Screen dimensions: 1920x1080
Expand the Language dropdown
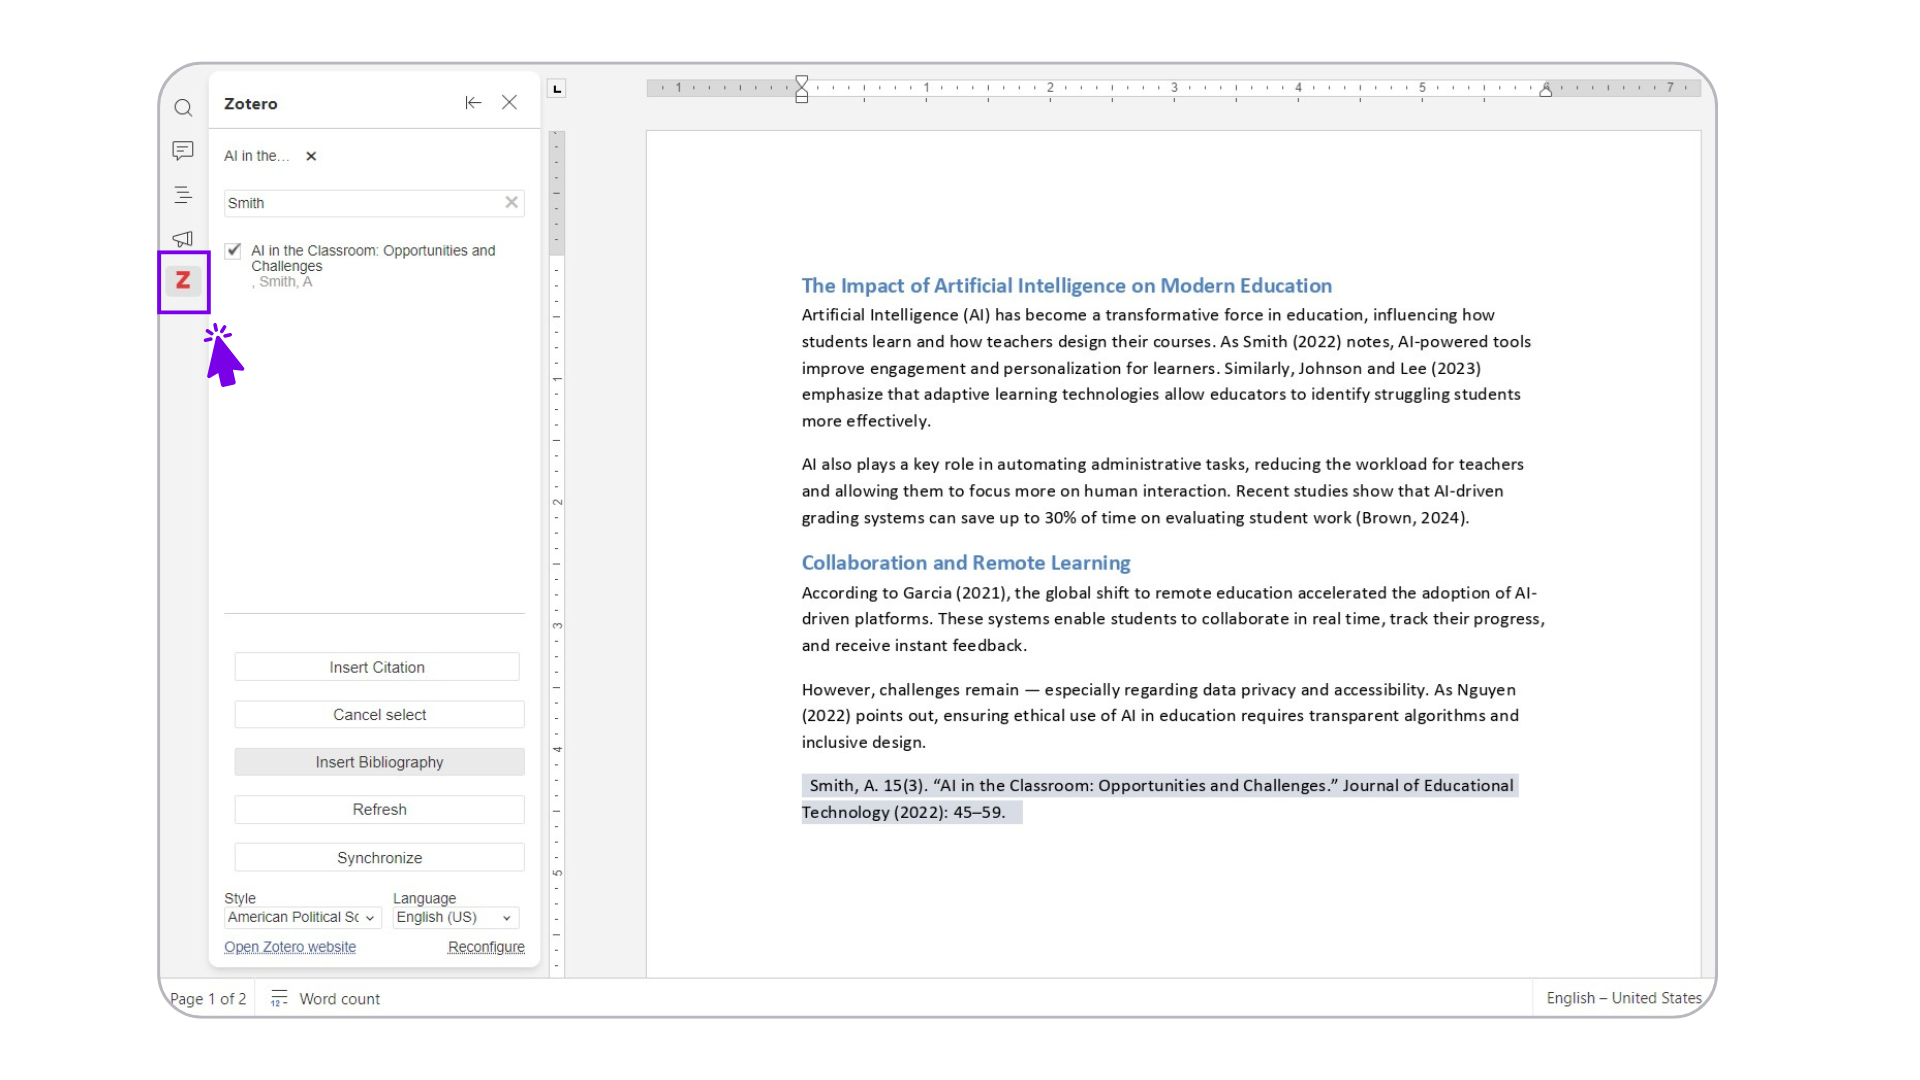point(455,917)
